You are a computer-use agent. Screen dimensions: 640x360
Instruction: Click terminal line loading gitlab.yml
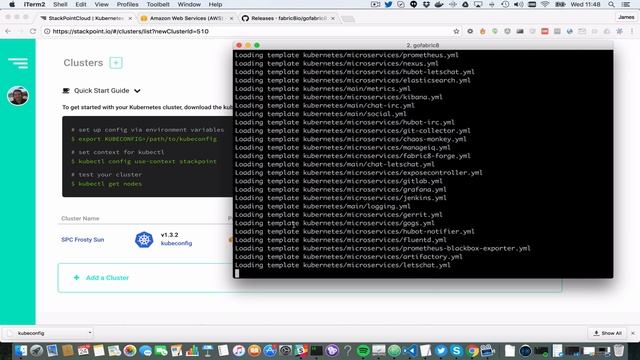[x=338, y=181]
